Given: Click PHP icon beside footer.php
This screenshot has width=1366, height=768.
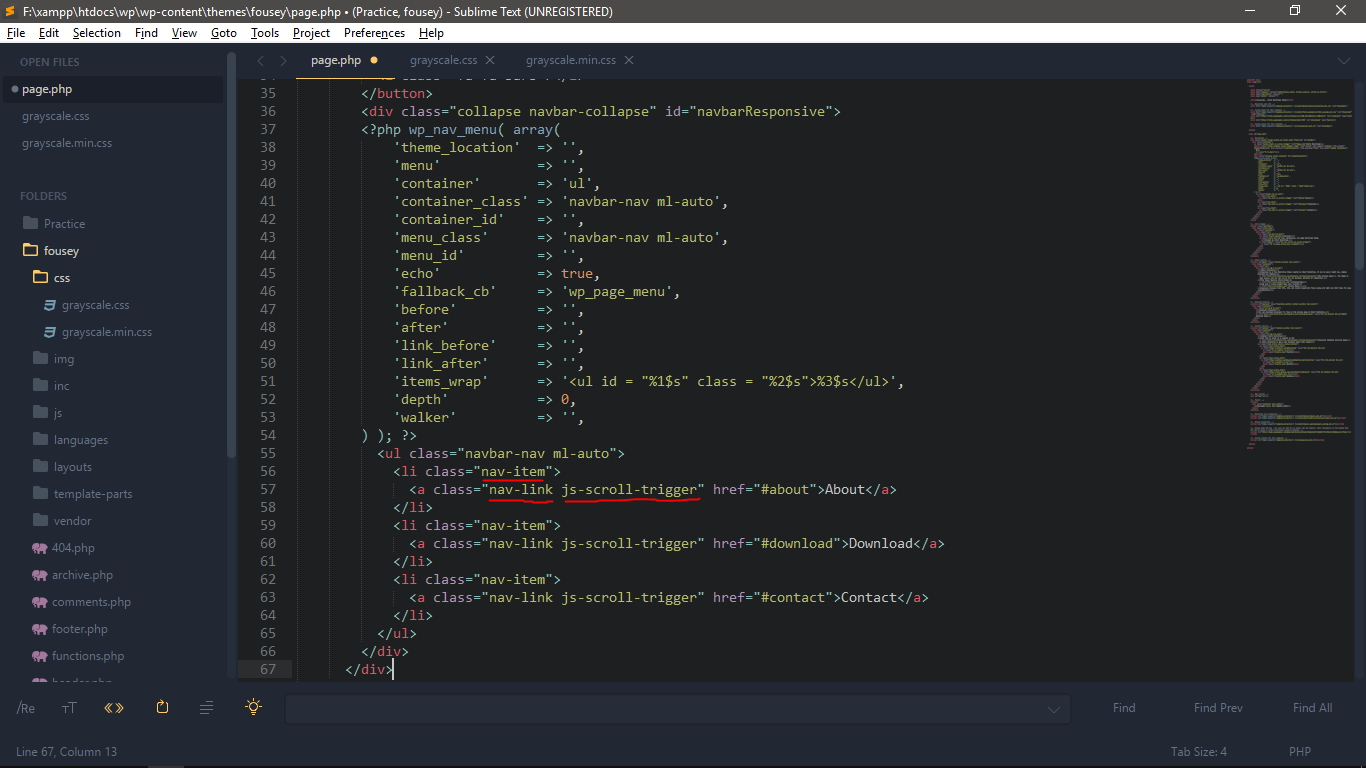Looking at the screenshot, I should (40, 629).
